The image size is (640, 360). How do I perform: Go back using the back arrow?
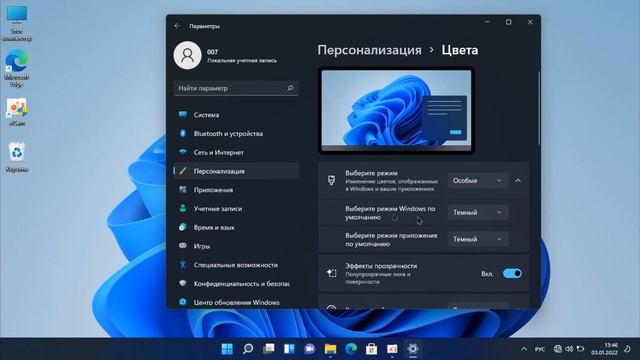177,26
